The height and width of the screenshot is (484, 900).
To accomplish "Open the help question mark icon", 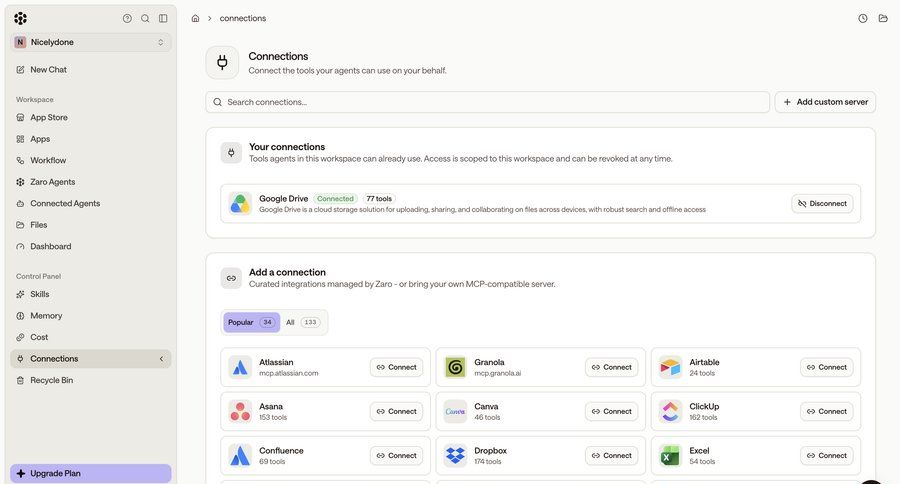I will [x=127, y=18].
